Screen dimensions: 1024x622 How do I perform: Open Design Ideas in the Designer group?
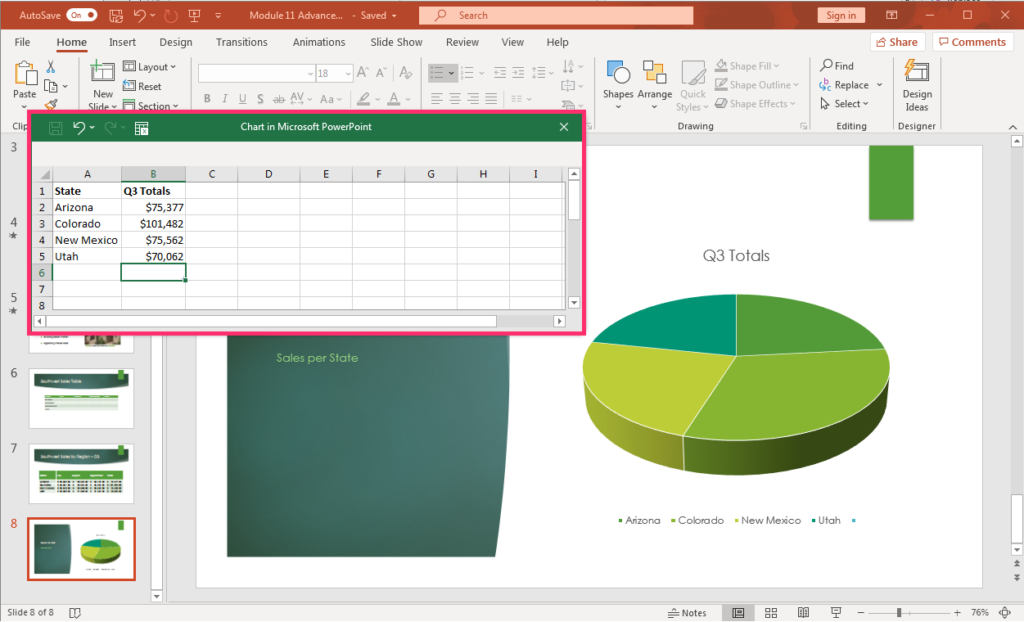(x=917, y=85)
